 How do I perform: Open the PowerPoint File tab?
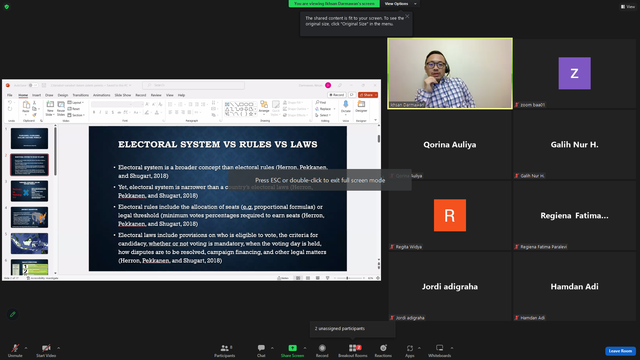coord(9,95)
